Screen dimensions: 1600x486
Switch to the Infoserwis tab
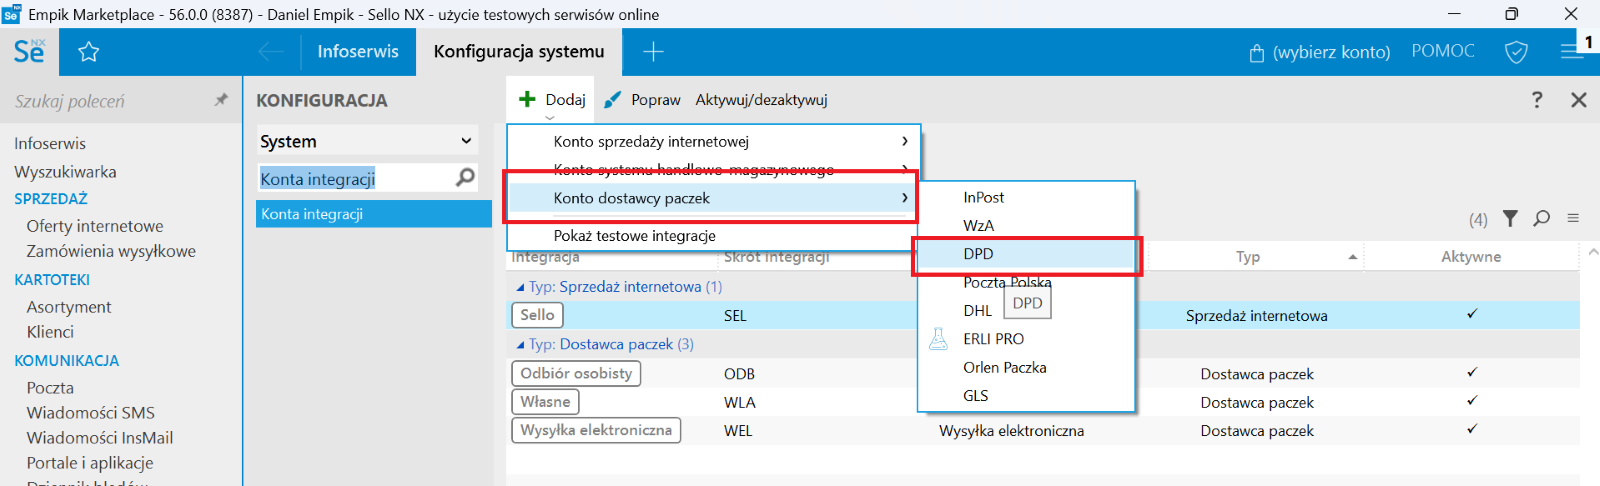click(x=357, y=52)
